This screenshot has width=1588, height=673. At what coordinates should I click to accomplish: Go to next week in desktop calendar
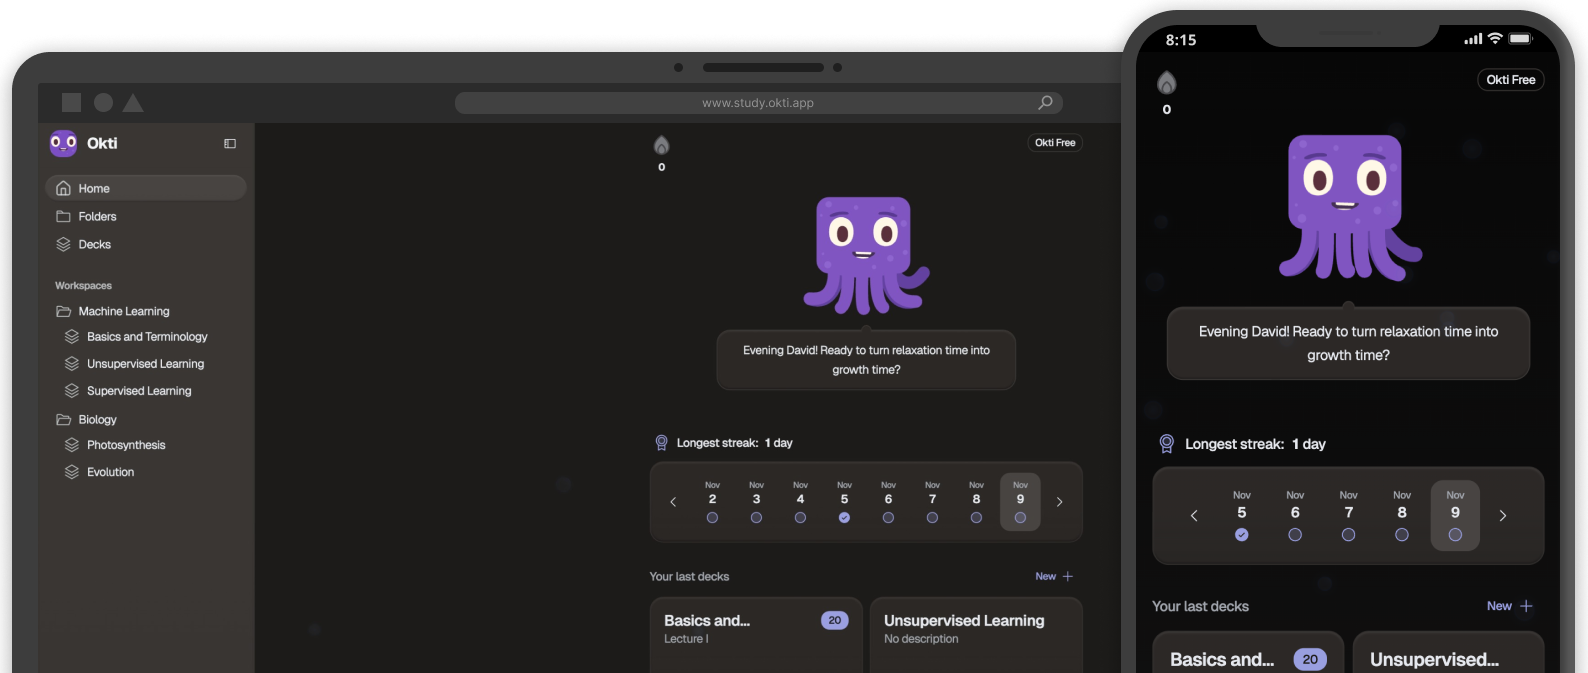pyautogui.click(x=1060, y=502)
